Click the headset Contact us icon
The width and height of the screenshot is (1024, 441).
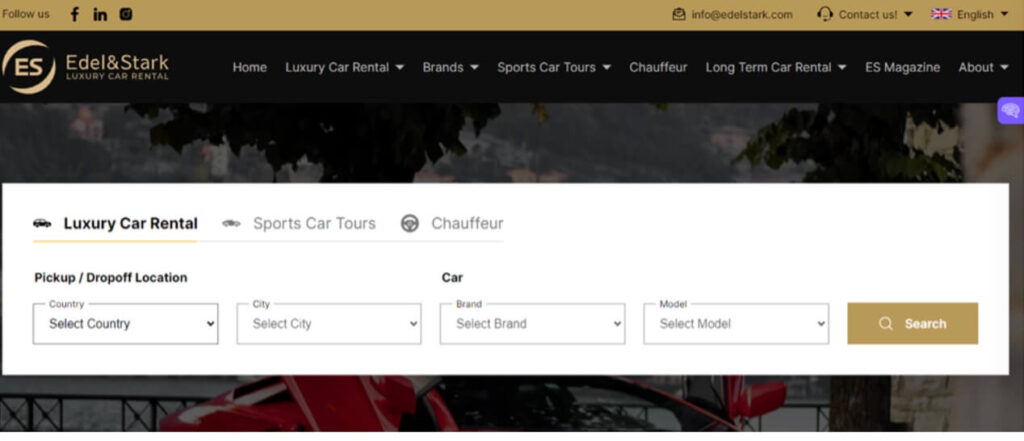[825, 14]
